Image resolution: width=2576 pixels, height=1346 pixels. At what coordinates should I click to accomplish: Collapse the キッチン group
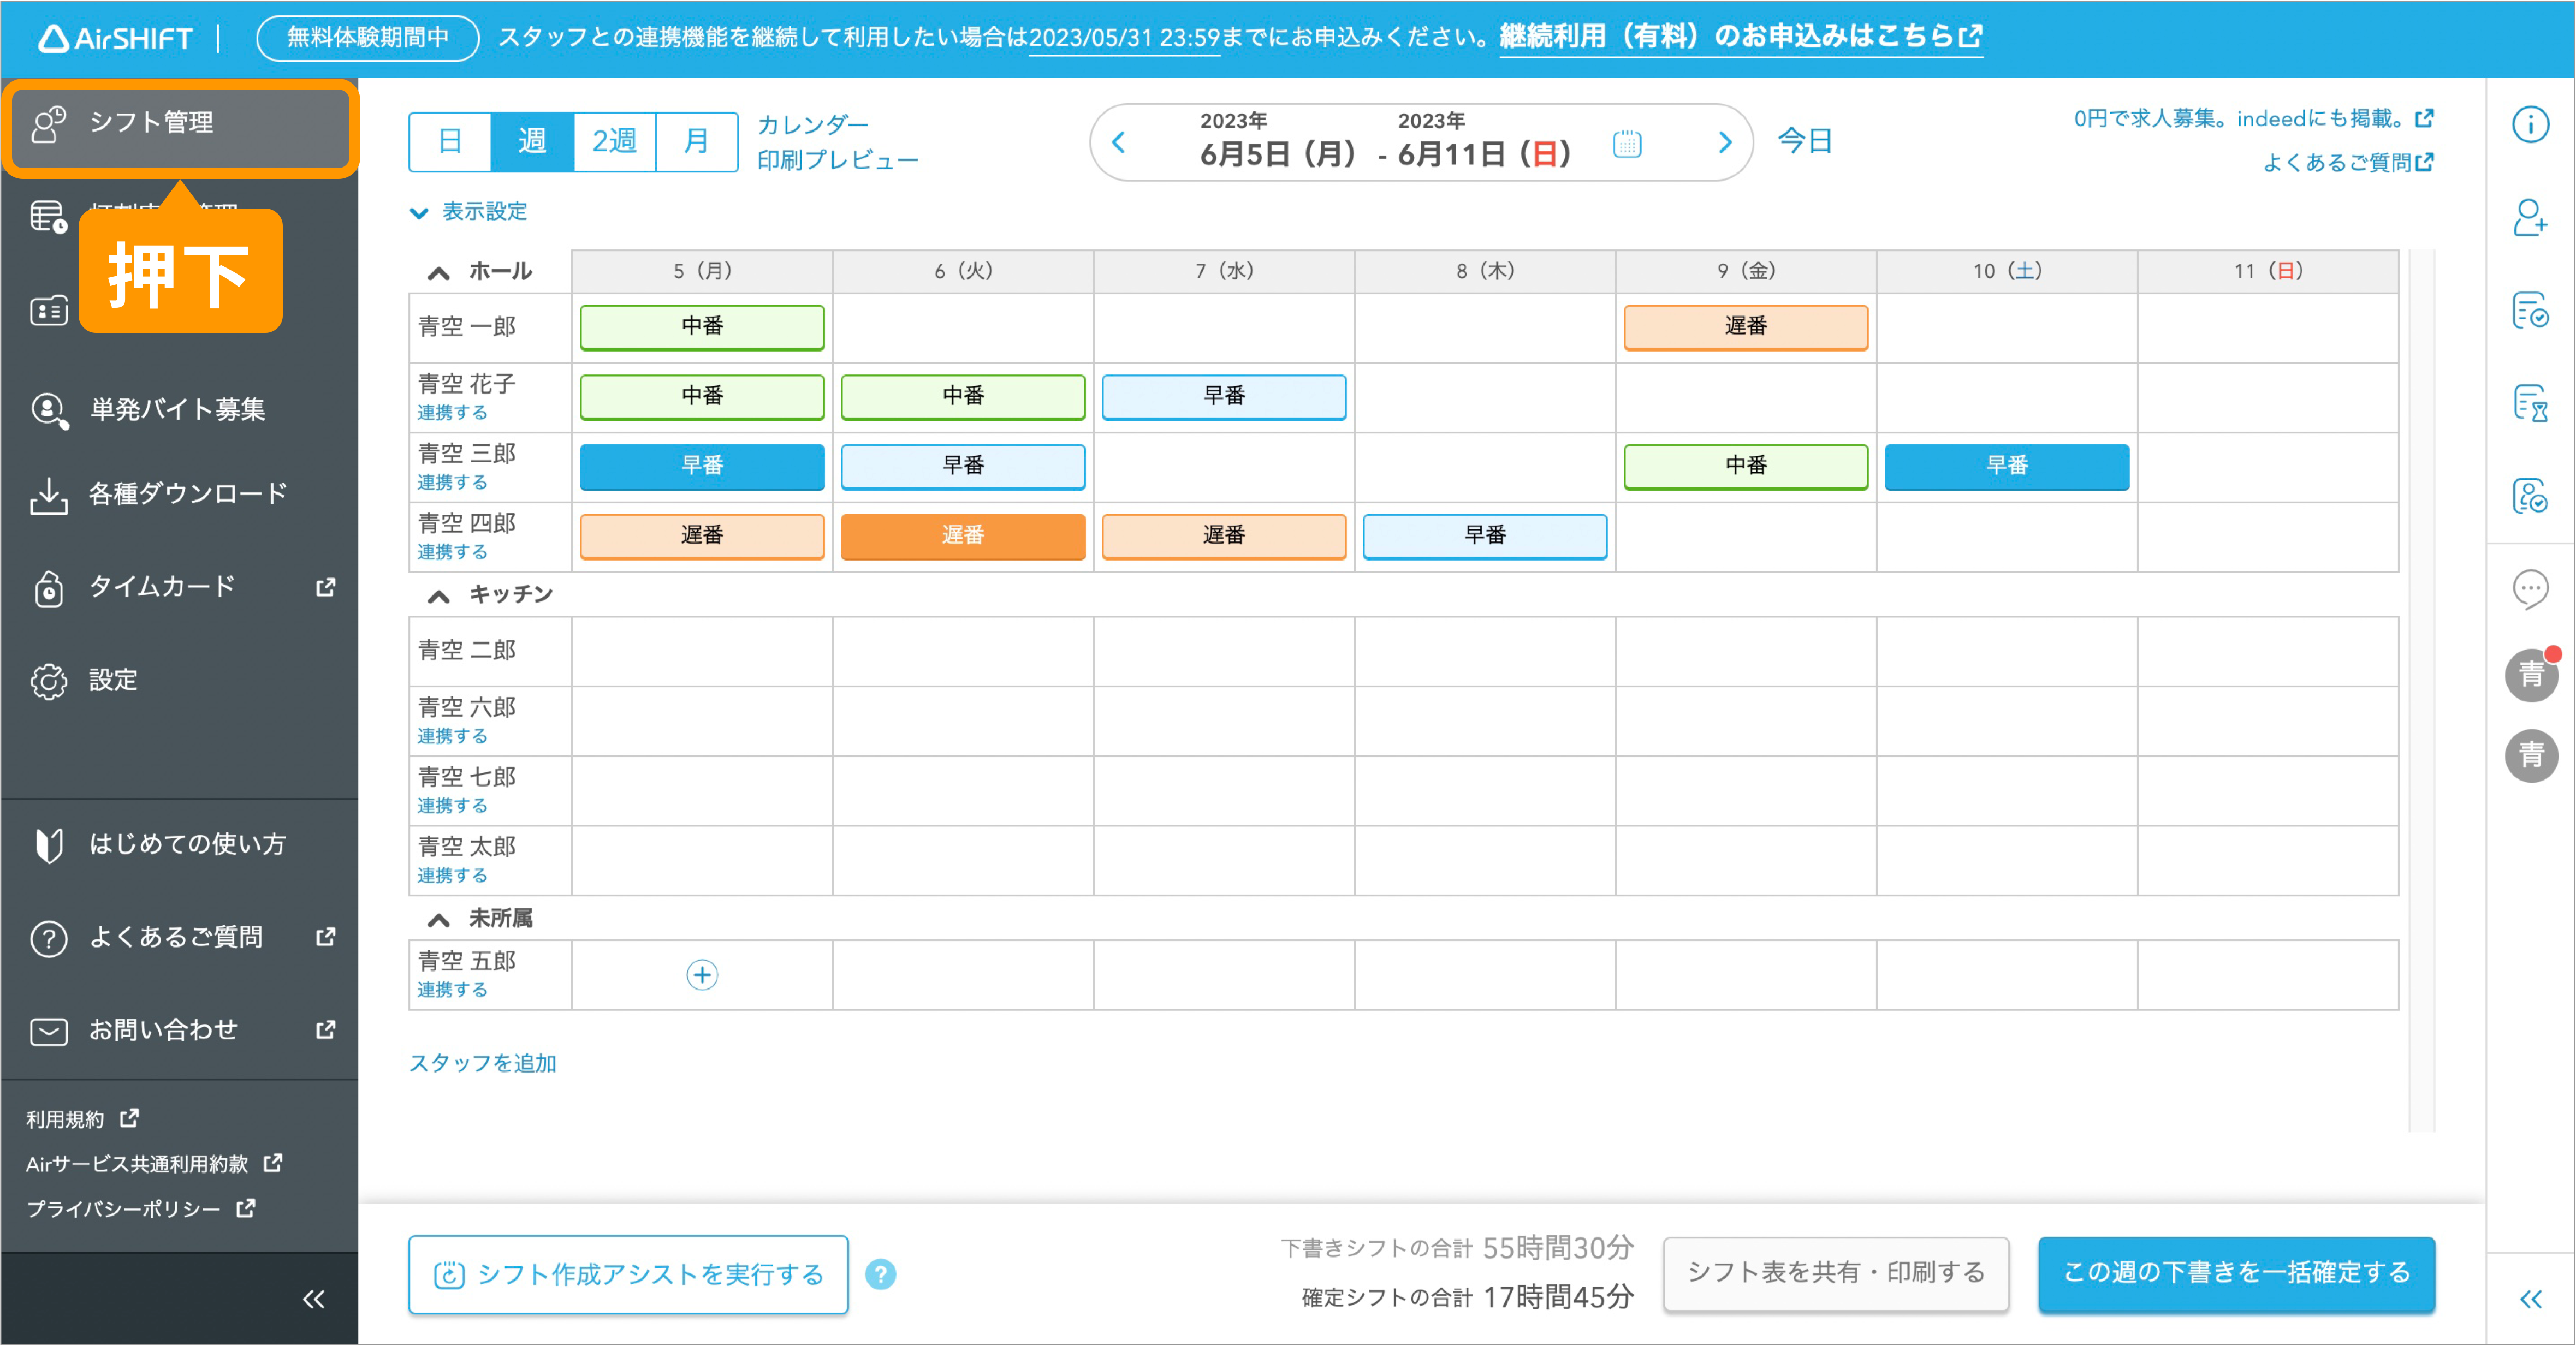438,596
